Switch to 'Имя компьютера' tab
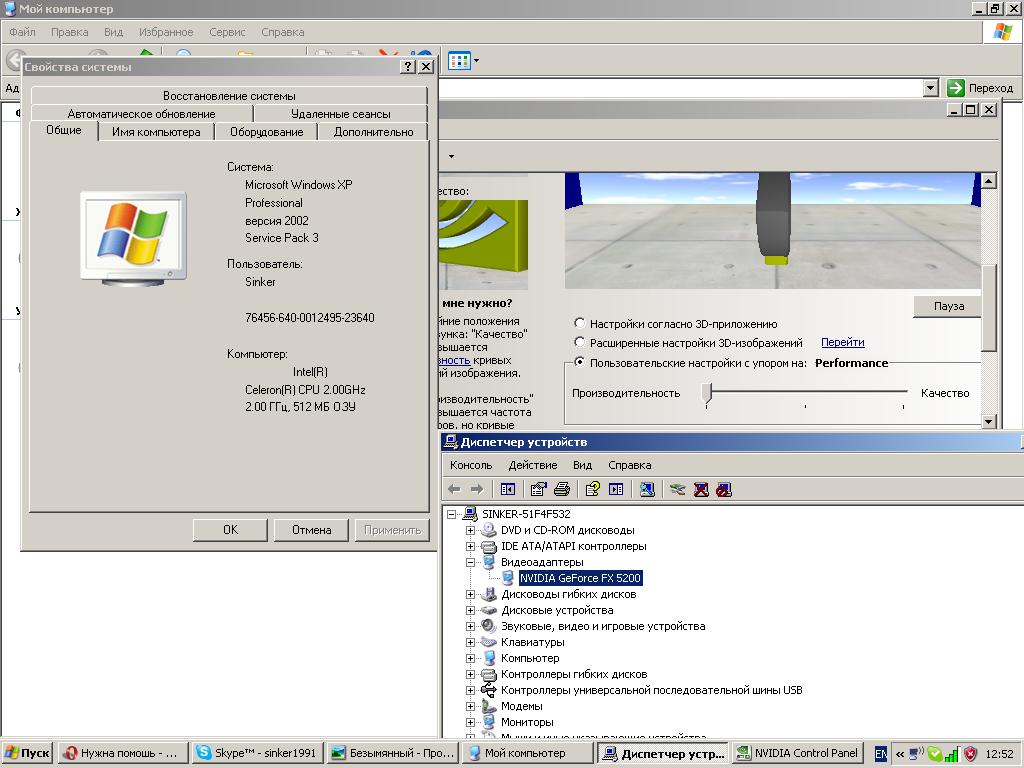 (156, 131)
